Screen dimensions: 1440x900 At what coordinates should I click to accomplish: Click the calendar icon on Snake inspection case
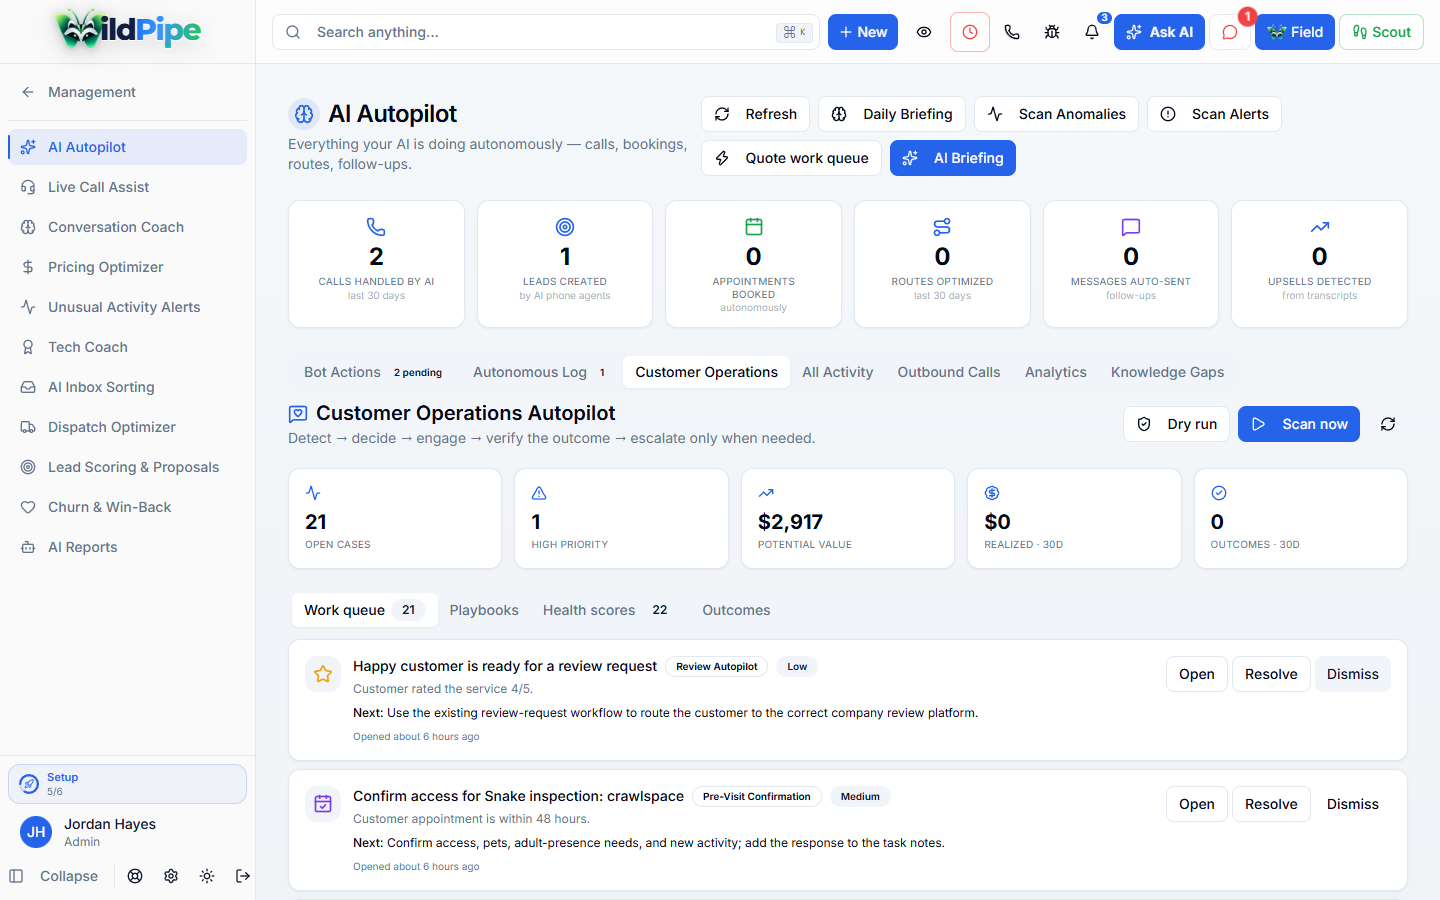(x=323, y=804)
